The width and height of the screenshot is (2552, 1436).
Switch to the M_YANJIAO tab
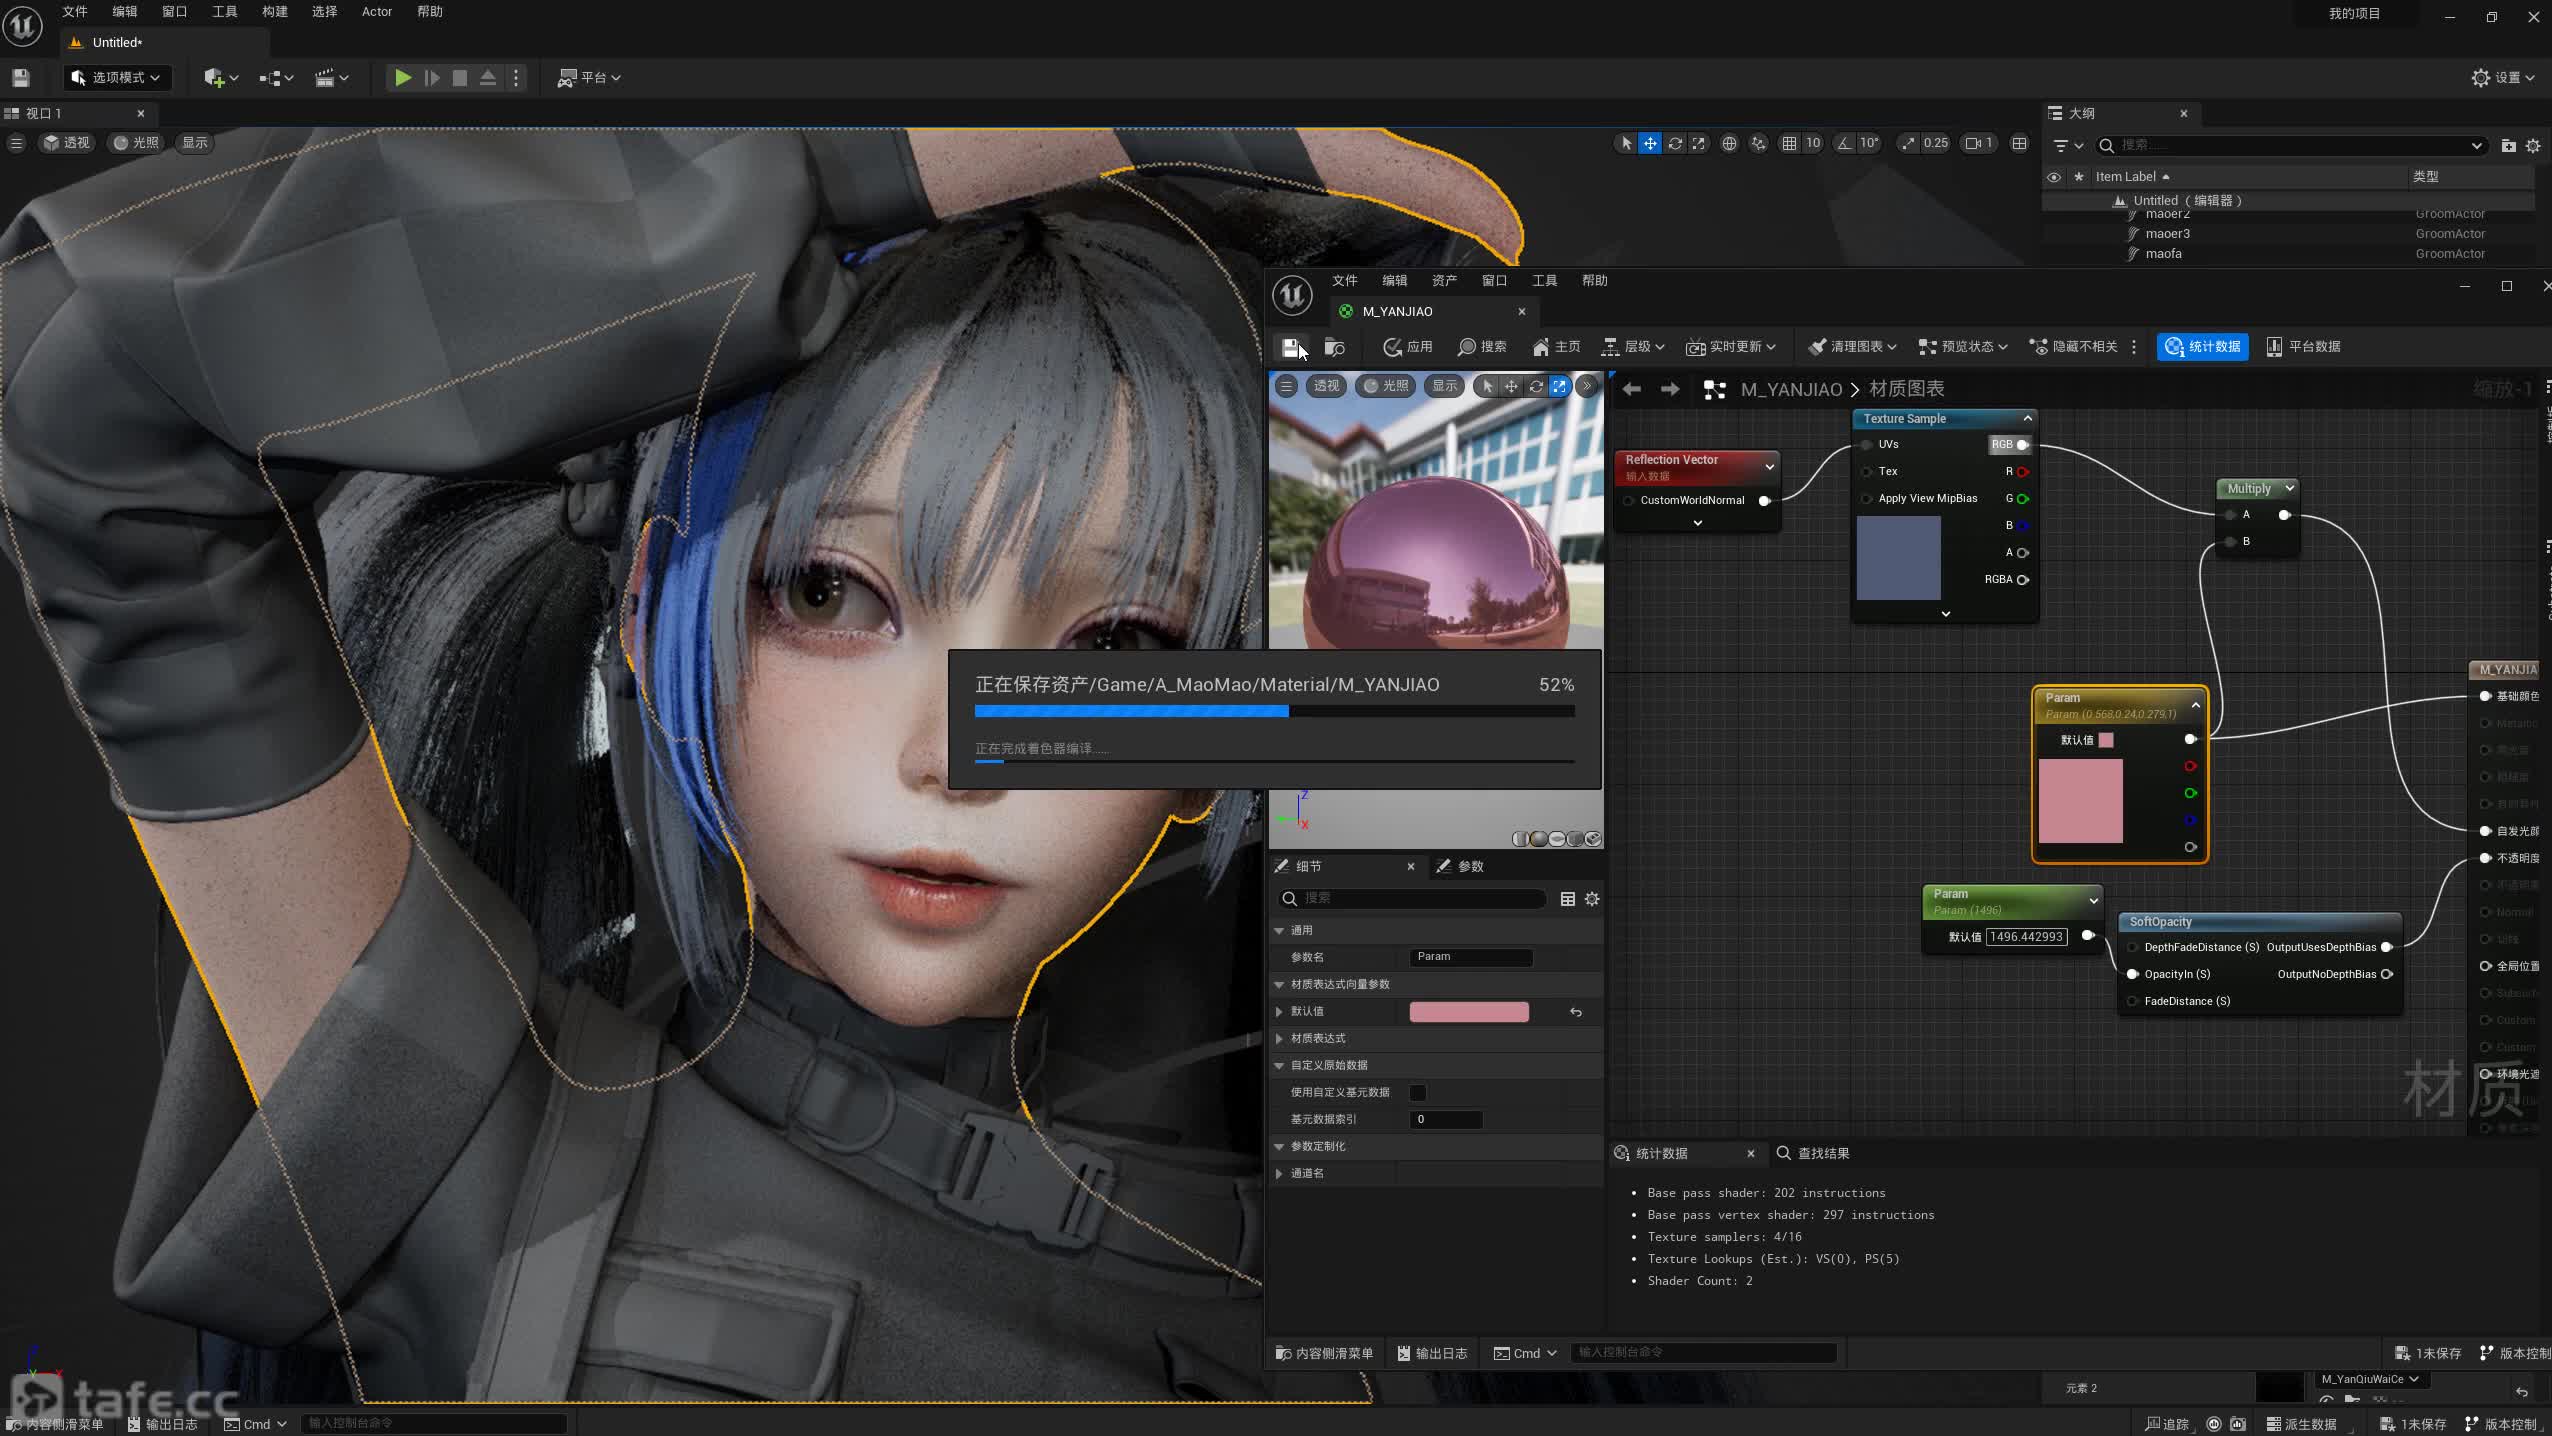pyautogui.click(x=1397, y=312)
